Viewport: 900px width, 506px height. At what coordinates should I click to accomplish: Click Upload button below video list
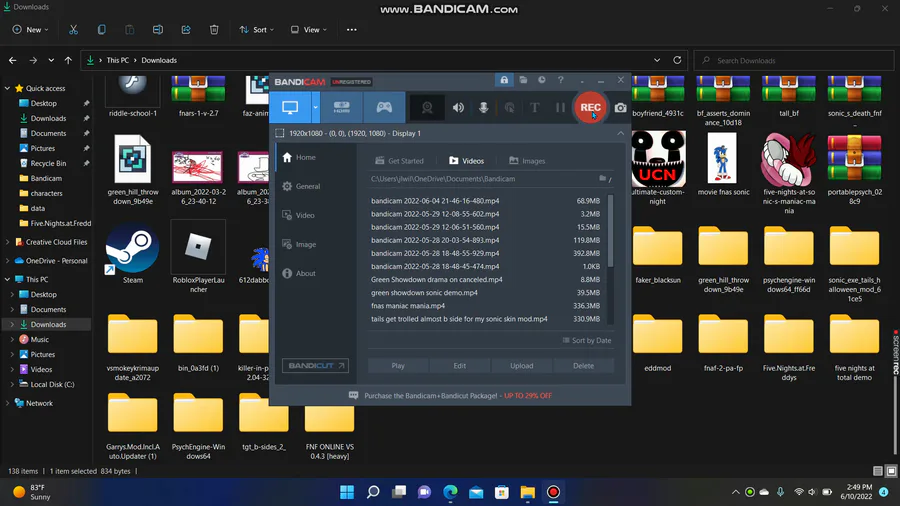[522, 365]
